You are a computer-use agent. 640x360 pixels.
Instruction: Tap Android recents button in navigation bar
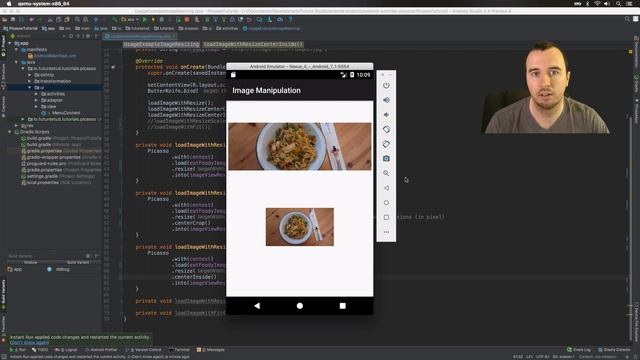pos(342,306)
